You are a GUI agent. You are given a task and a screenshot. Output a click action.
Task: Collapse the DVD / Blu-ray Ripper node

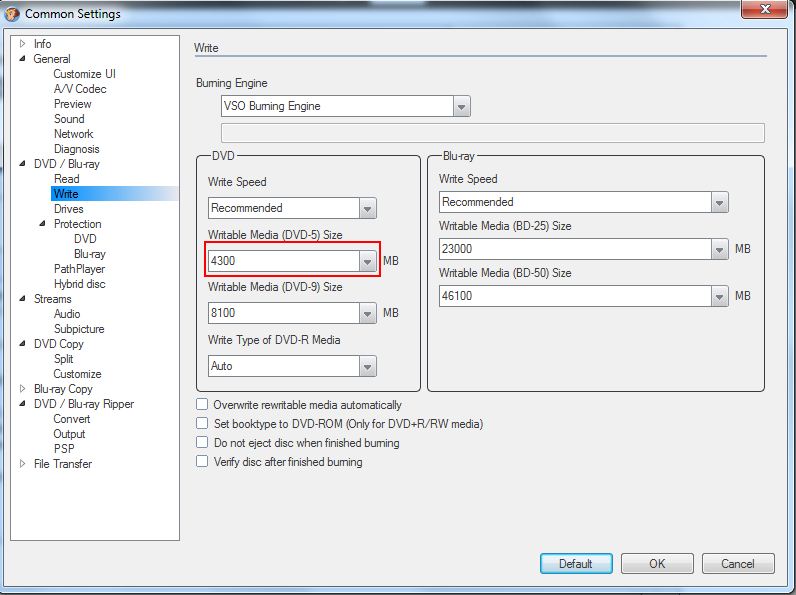(x=22, y=404)
